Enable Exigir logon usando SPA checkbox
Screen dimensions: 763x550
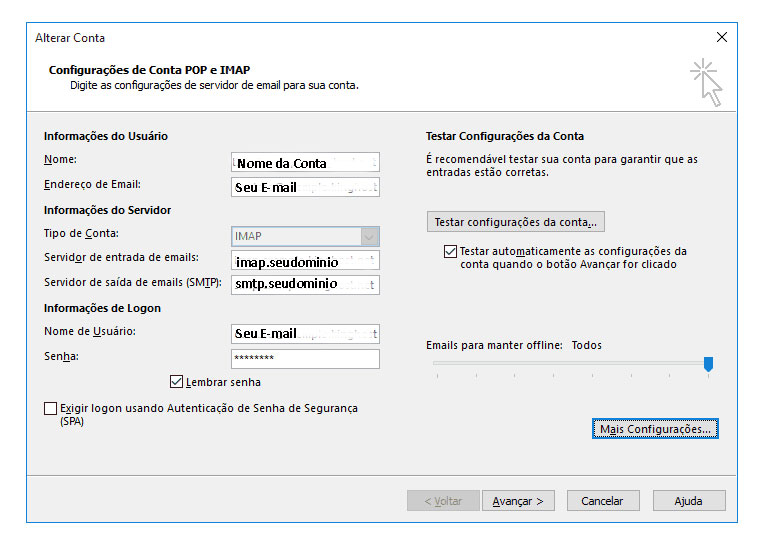pos(51,409)
